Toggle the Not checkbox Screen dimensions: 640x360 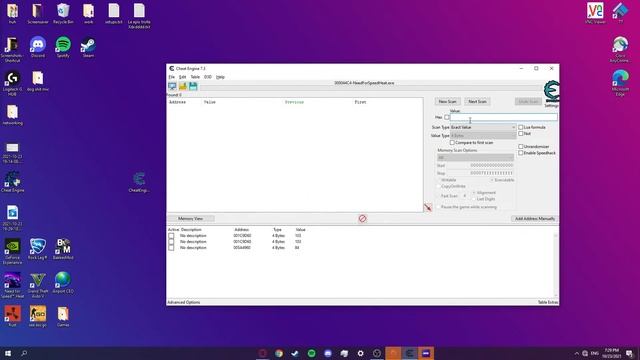pos(520,133)
